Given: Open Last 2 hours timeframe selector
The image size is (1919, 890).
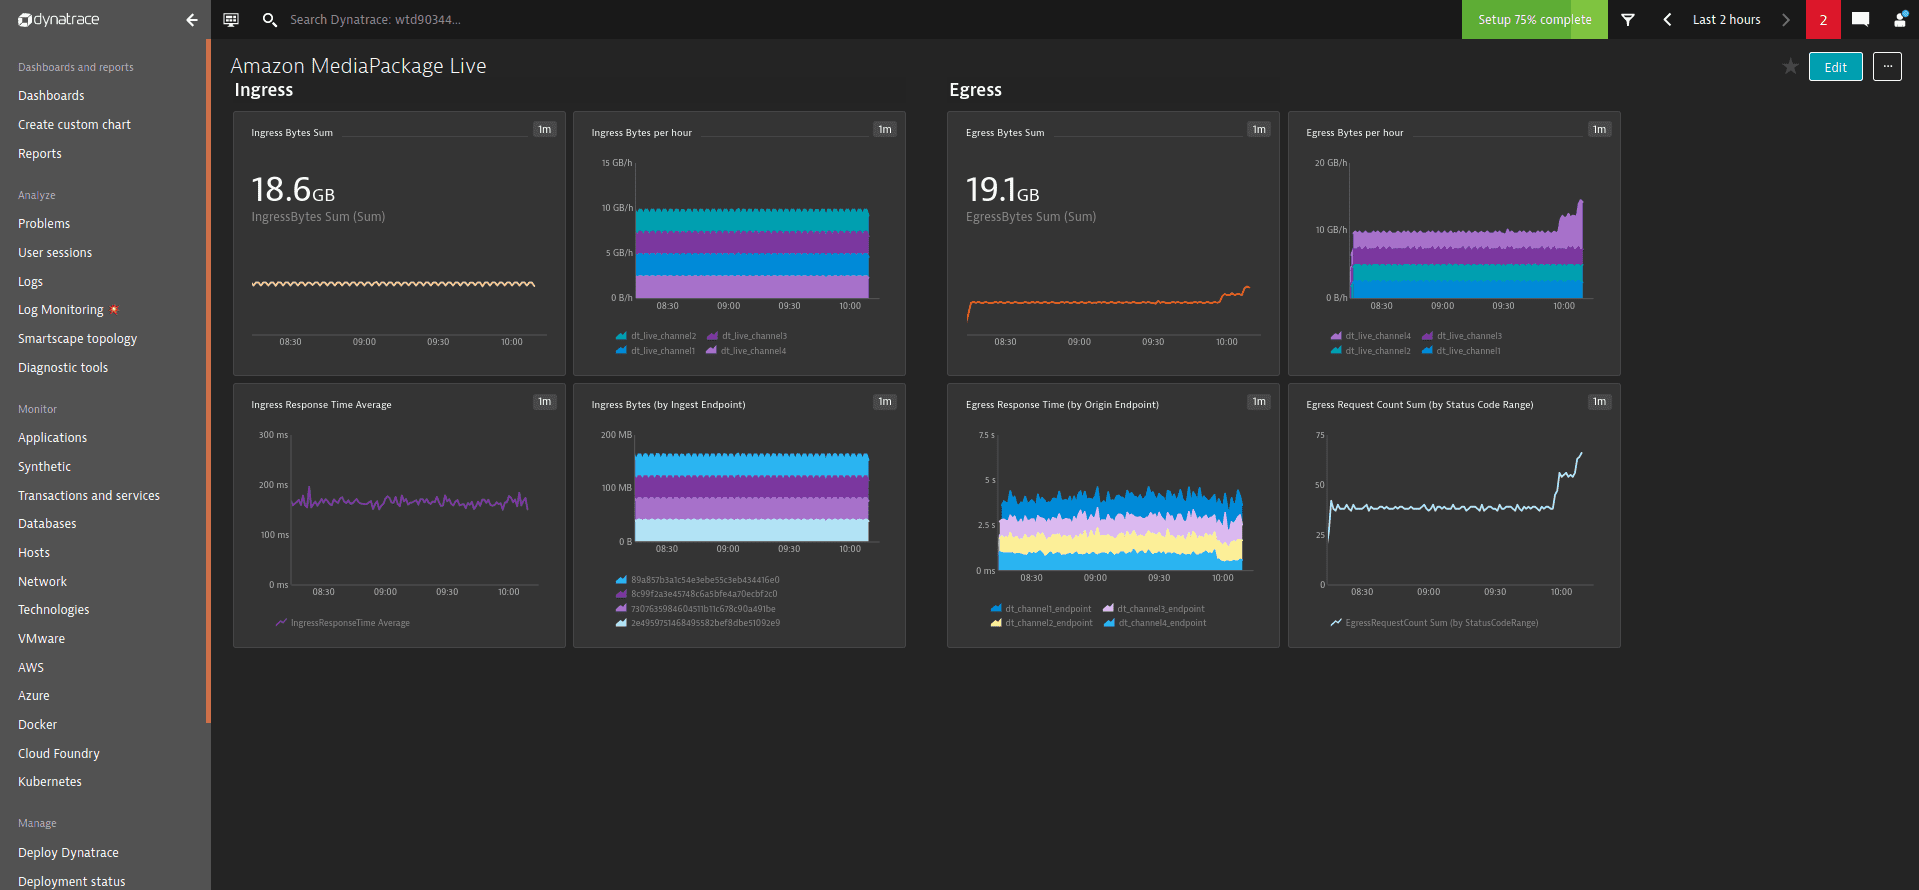Looking at the screenshot, I should click(x=1726, y=19).
